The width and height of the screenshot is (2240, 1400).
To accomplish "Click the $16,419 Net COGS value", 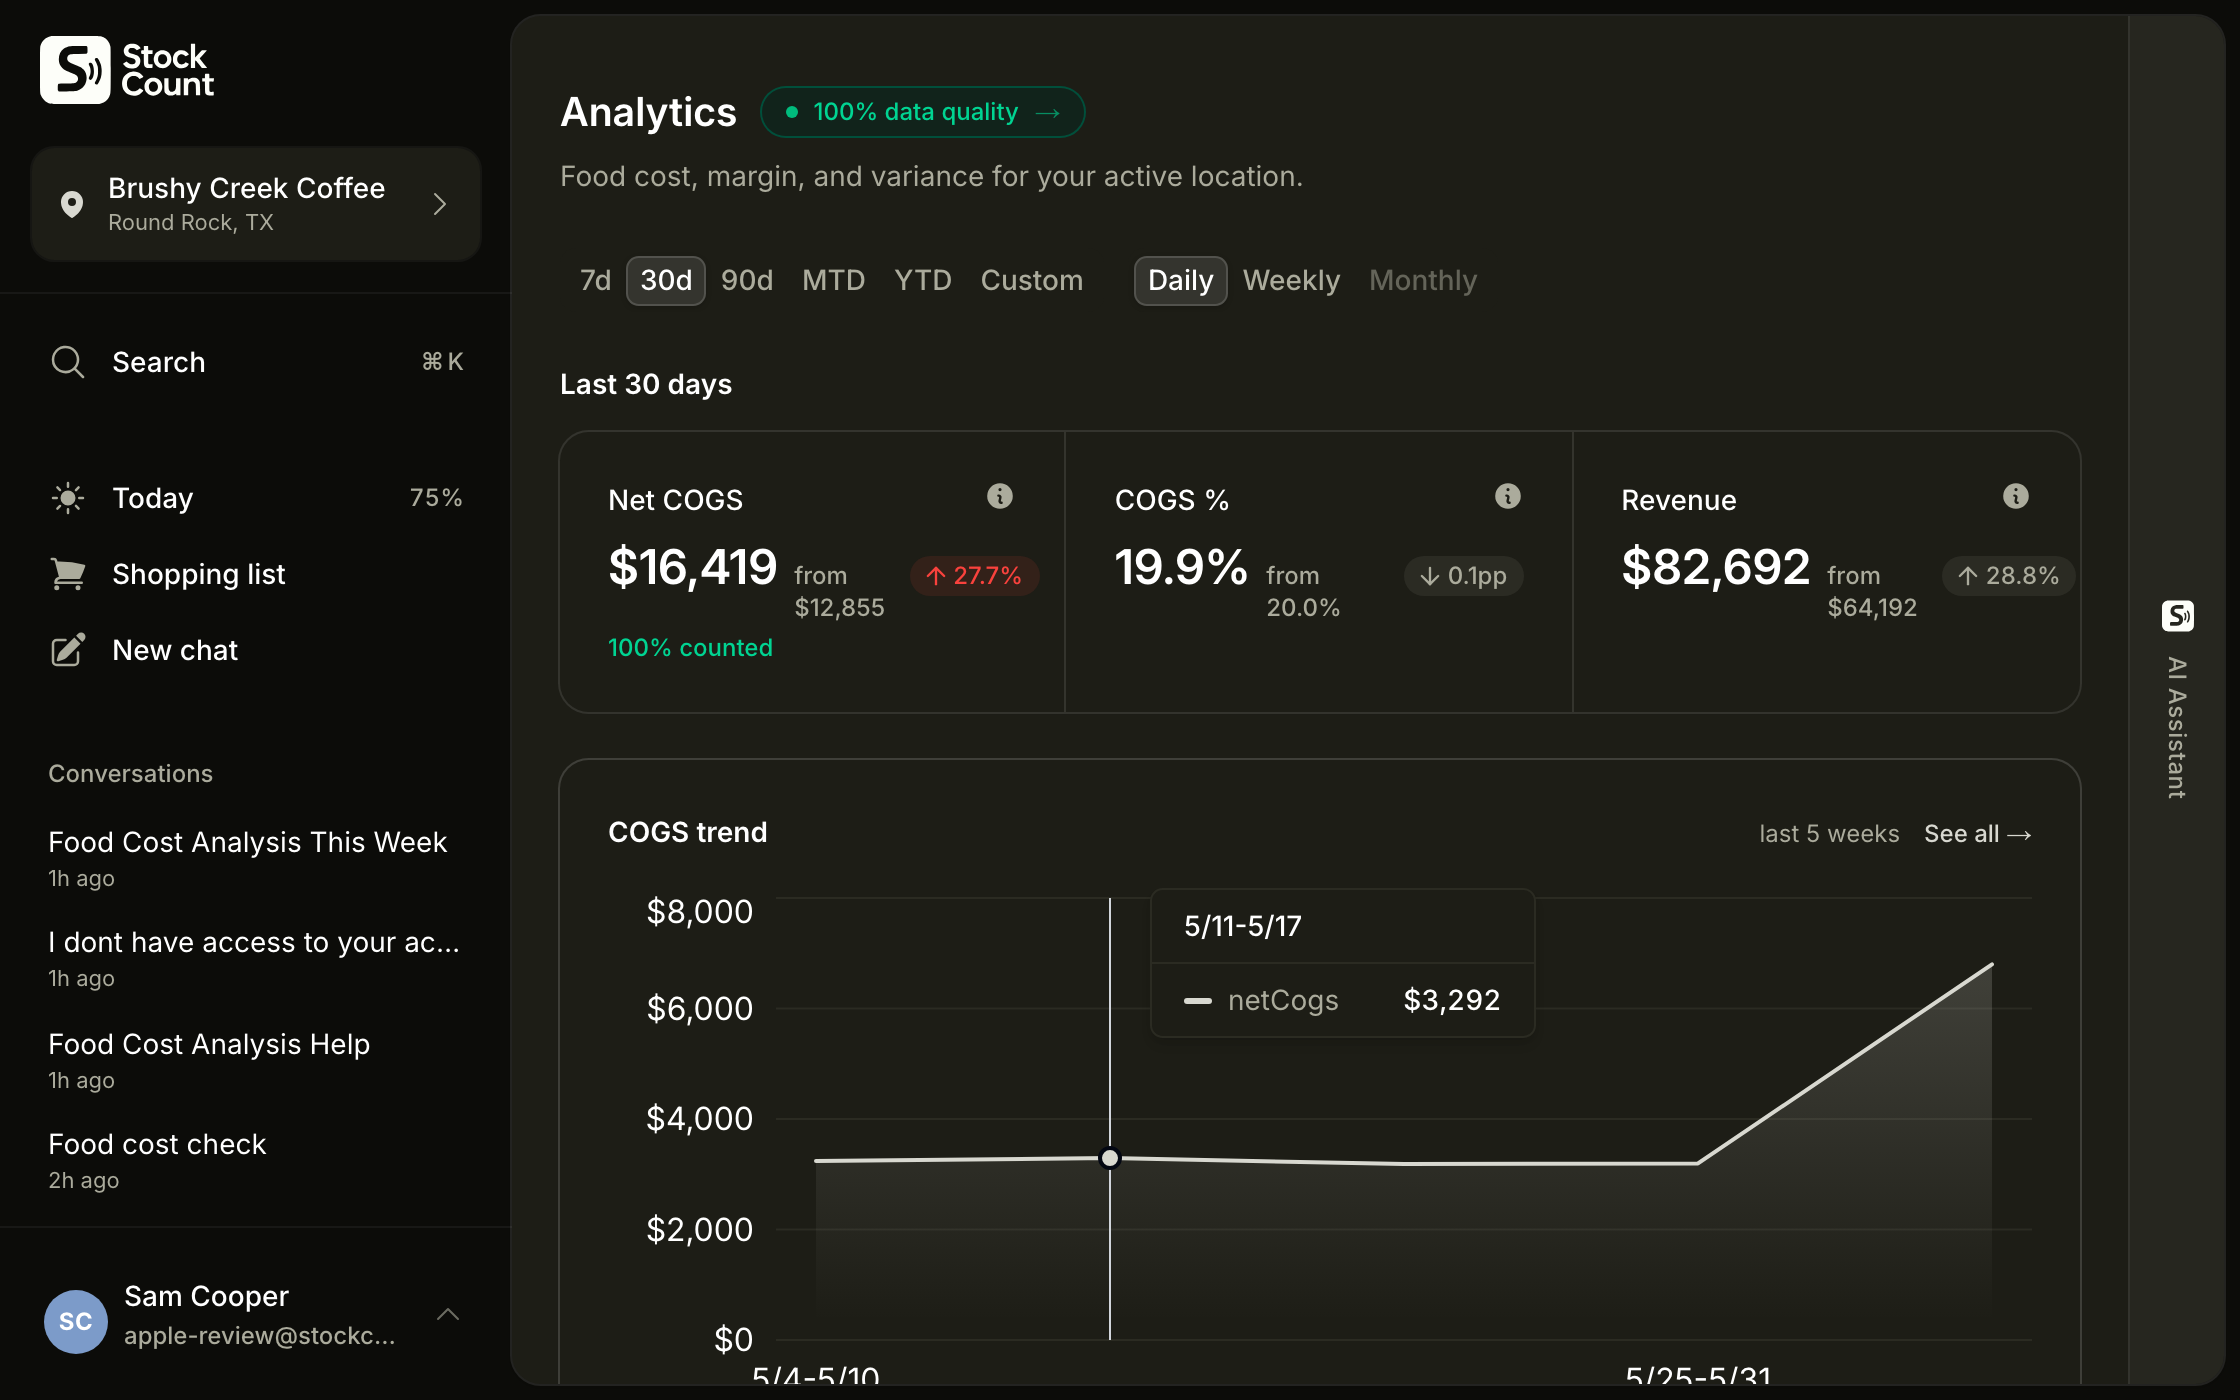I will 692,568.
